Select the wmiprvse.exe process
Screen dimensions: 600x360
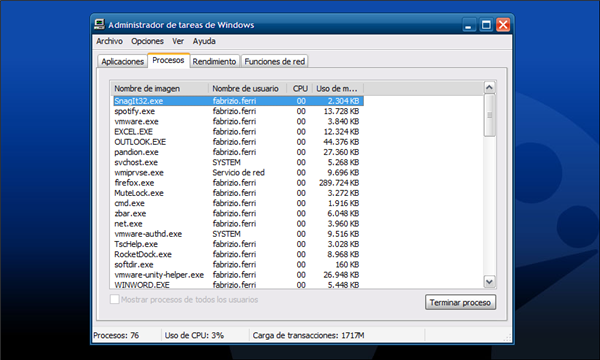tap(238, 173)
